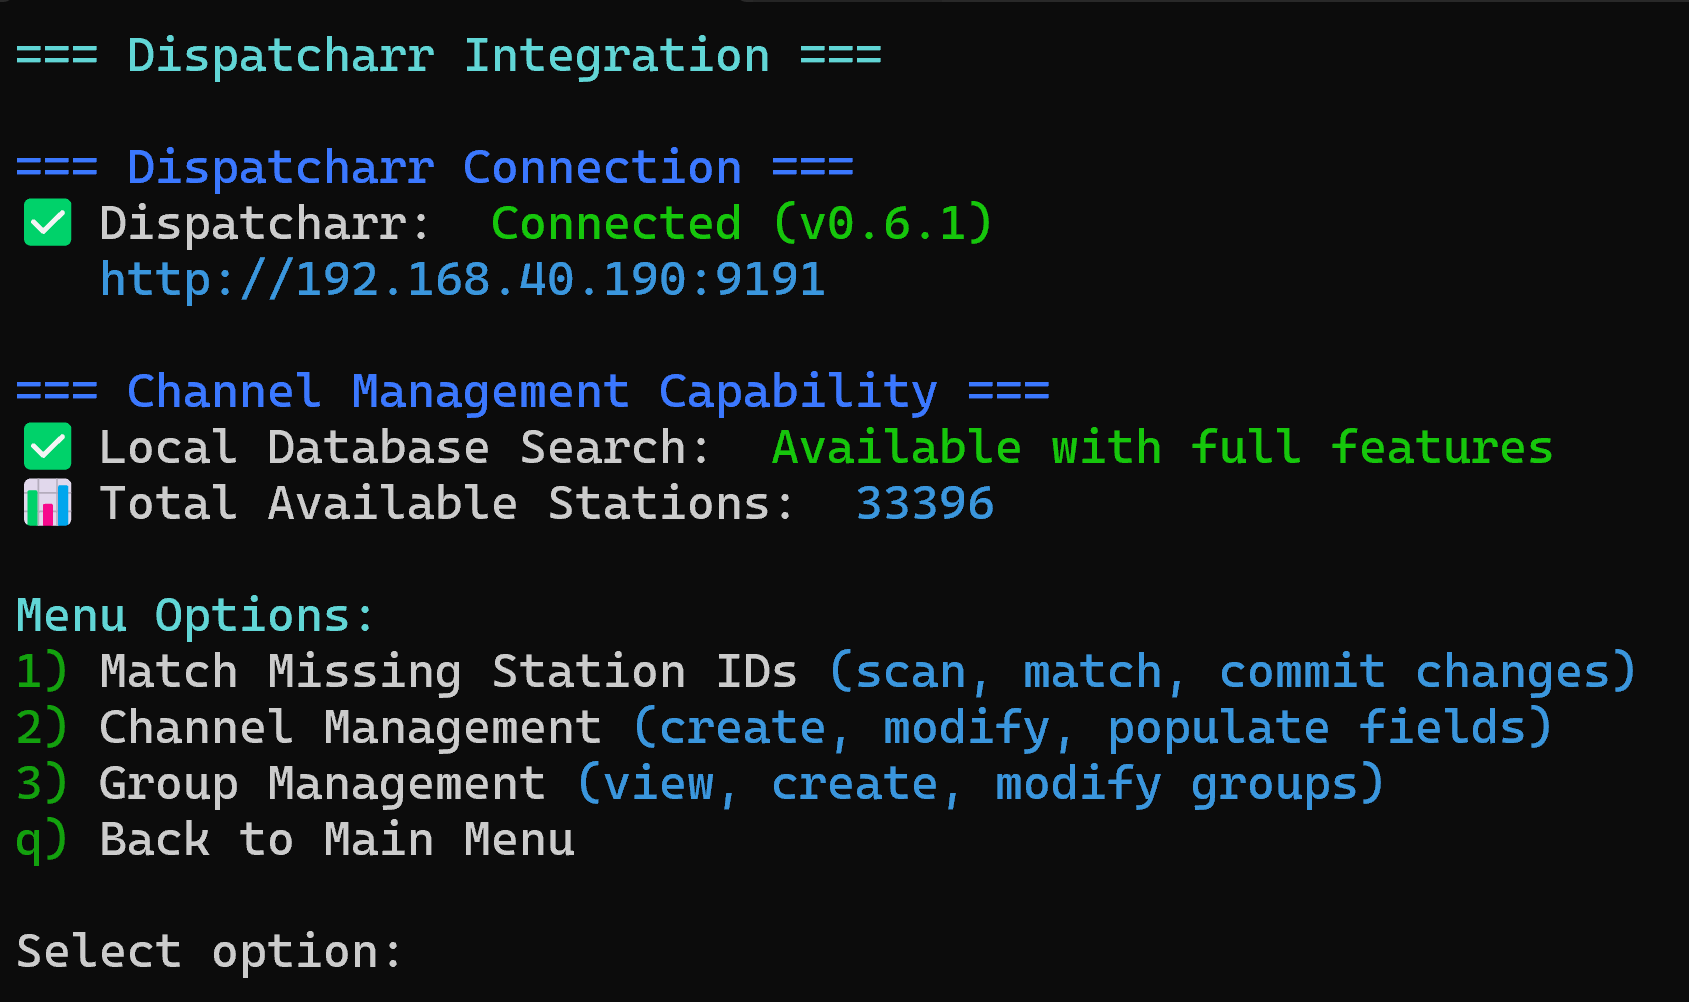Click the Available with full features text
Image resolution: width=1689 pixels, height=1002 pixels.
click(x=1162, y=448)
